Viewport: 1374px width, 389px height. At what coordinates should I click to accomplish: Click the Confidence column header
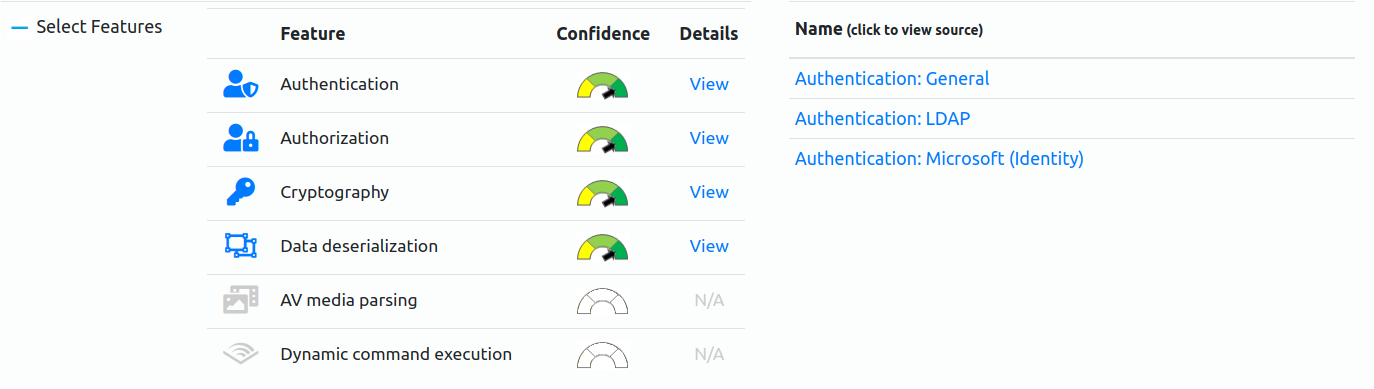coord(603,34)
